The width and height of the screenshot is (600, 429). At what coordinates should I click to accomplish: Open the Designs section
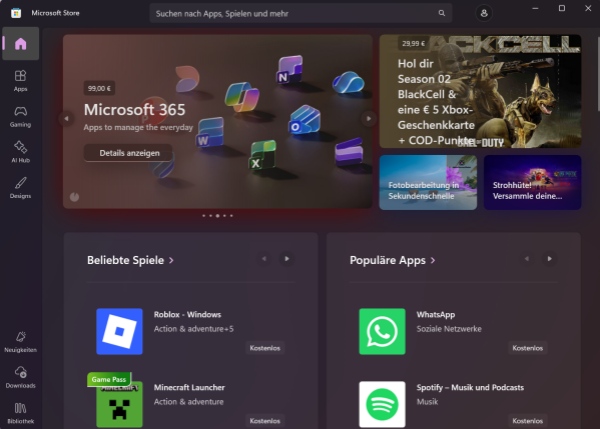21,188
